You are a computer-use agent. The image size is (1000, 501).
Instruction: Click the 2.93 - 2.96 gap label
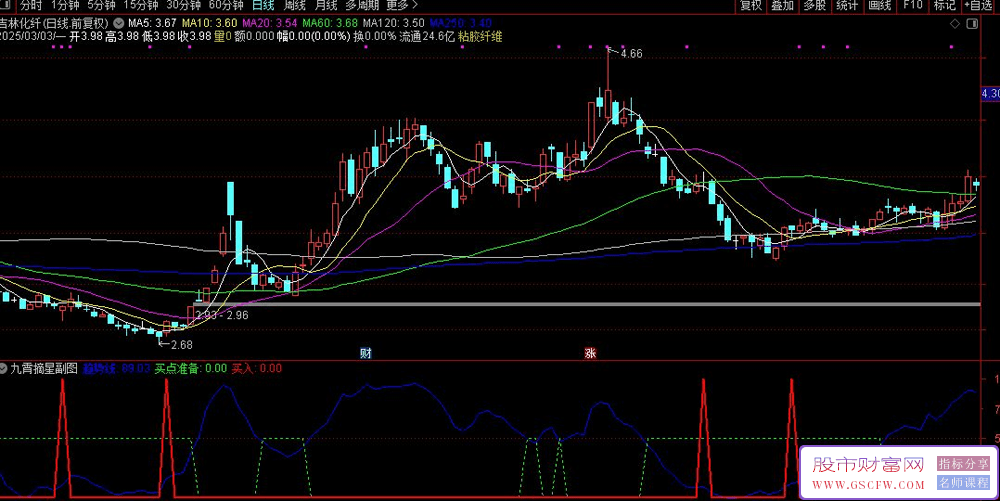(222, 315)
